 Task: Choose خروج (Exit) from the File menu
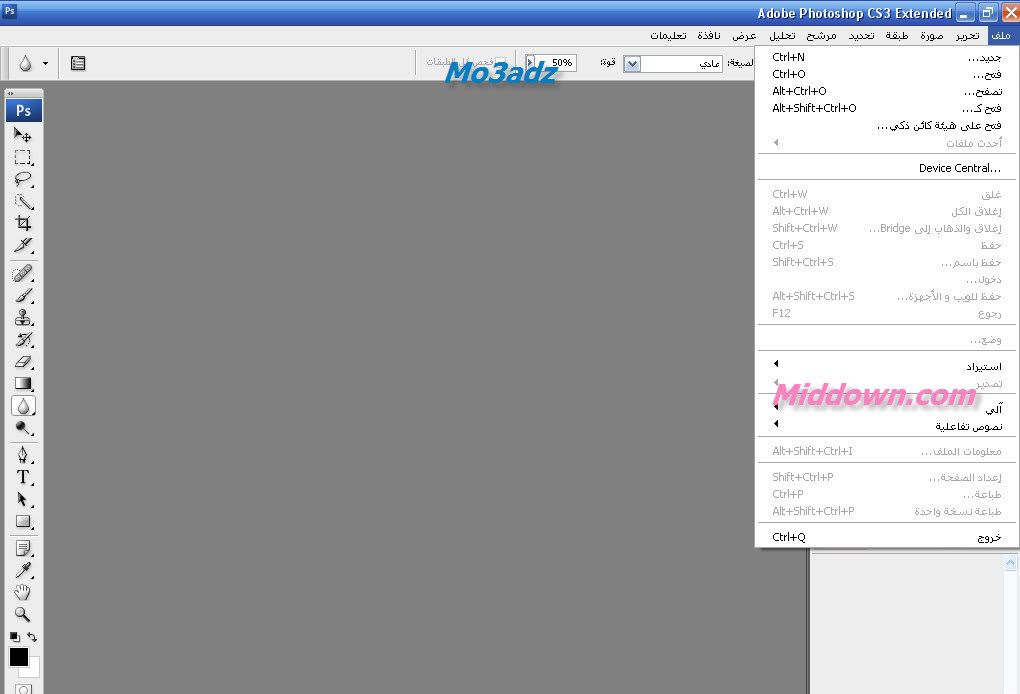coord(887,537)
